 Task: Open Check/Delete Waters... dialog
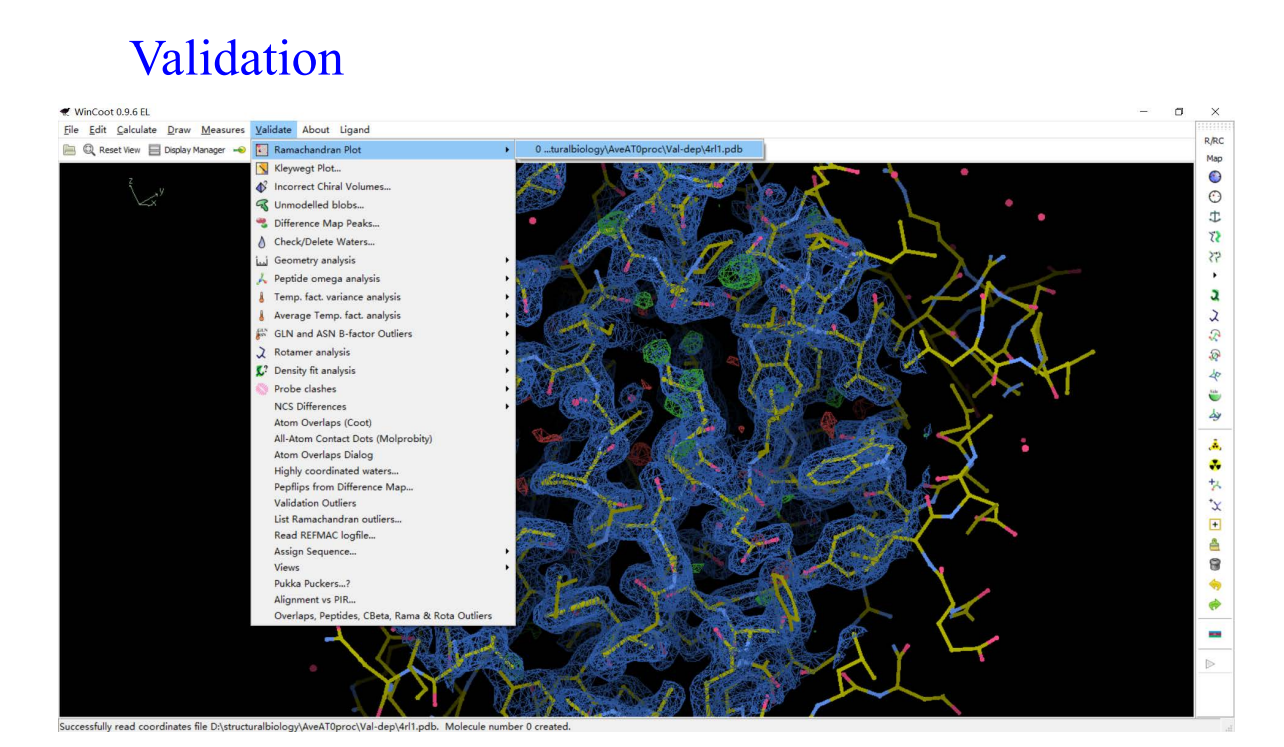(383, 242)
